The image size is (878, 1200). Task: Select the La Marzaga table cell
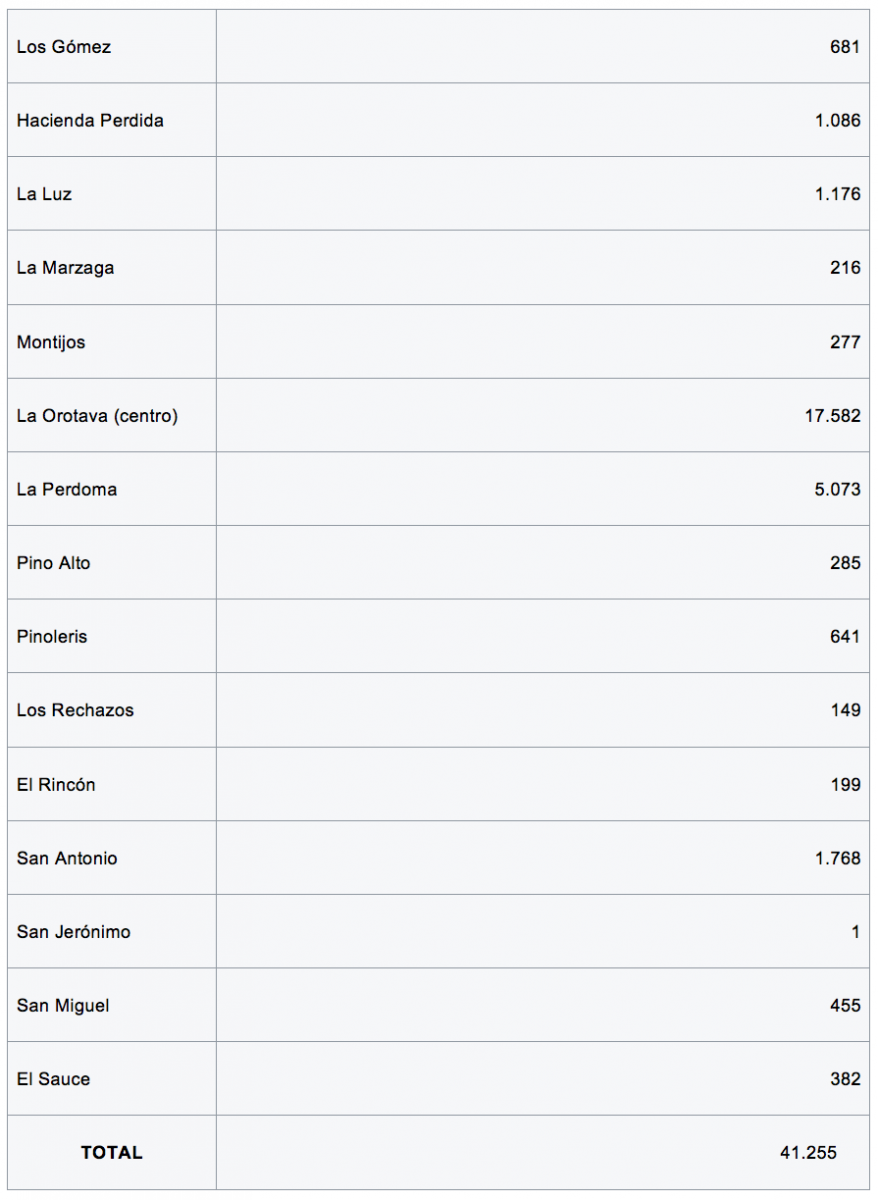tap(65, 268)
